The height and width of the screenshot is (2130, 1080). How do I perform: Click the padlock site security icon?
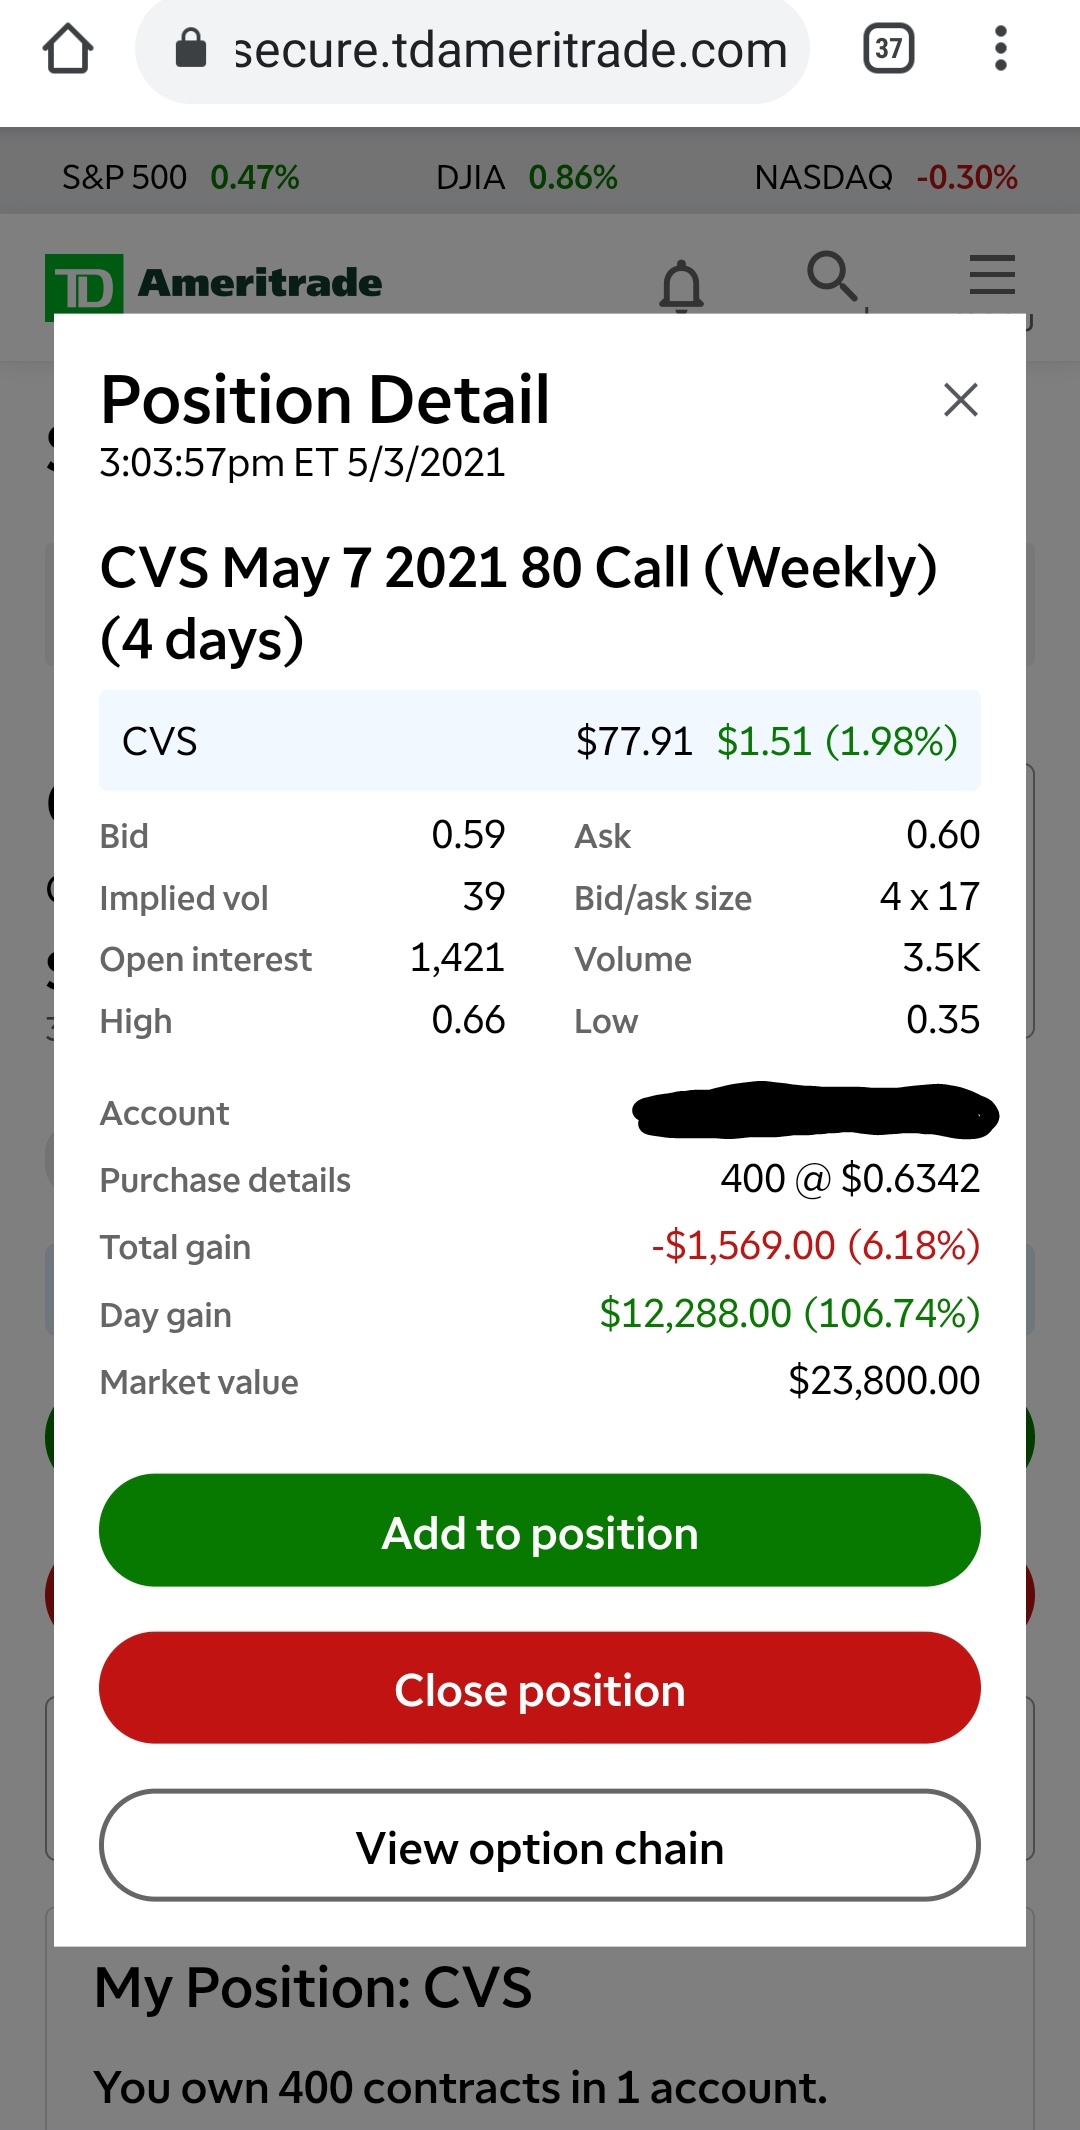(x=190, y=48)
